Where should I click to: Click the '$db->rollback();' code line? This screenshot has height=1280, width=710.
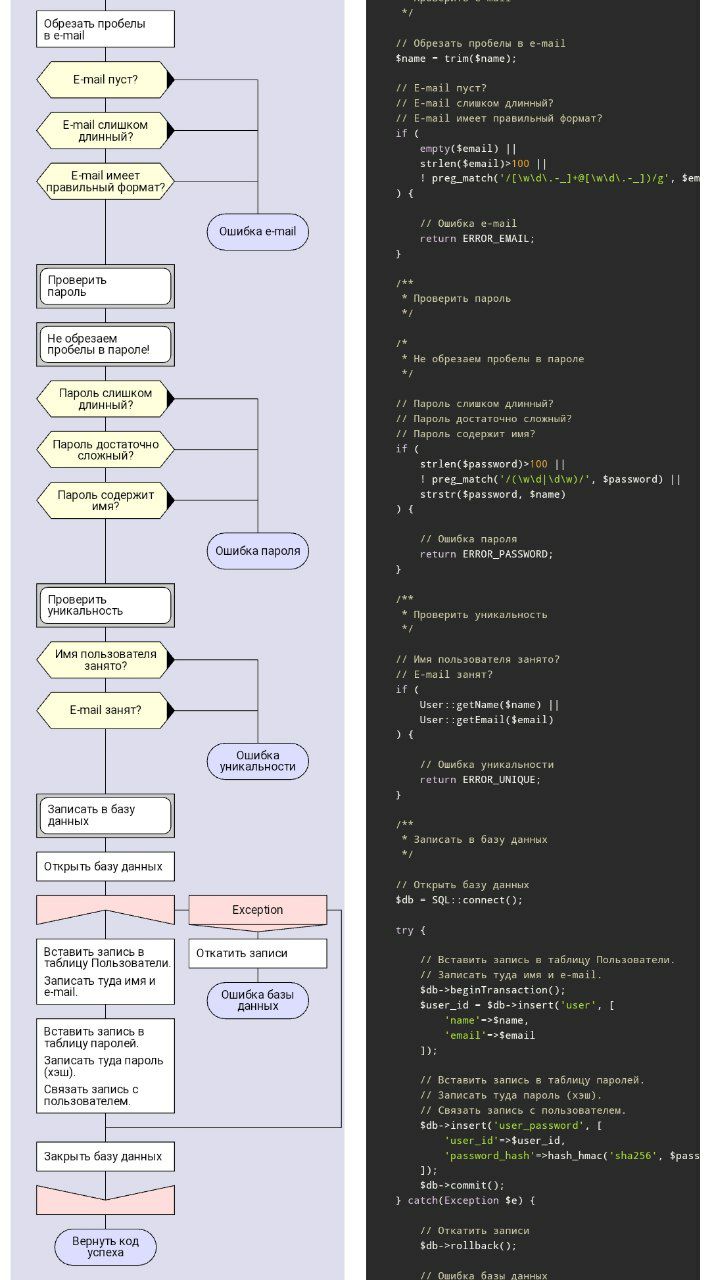pyautogui.click(x=468, y=1246)
